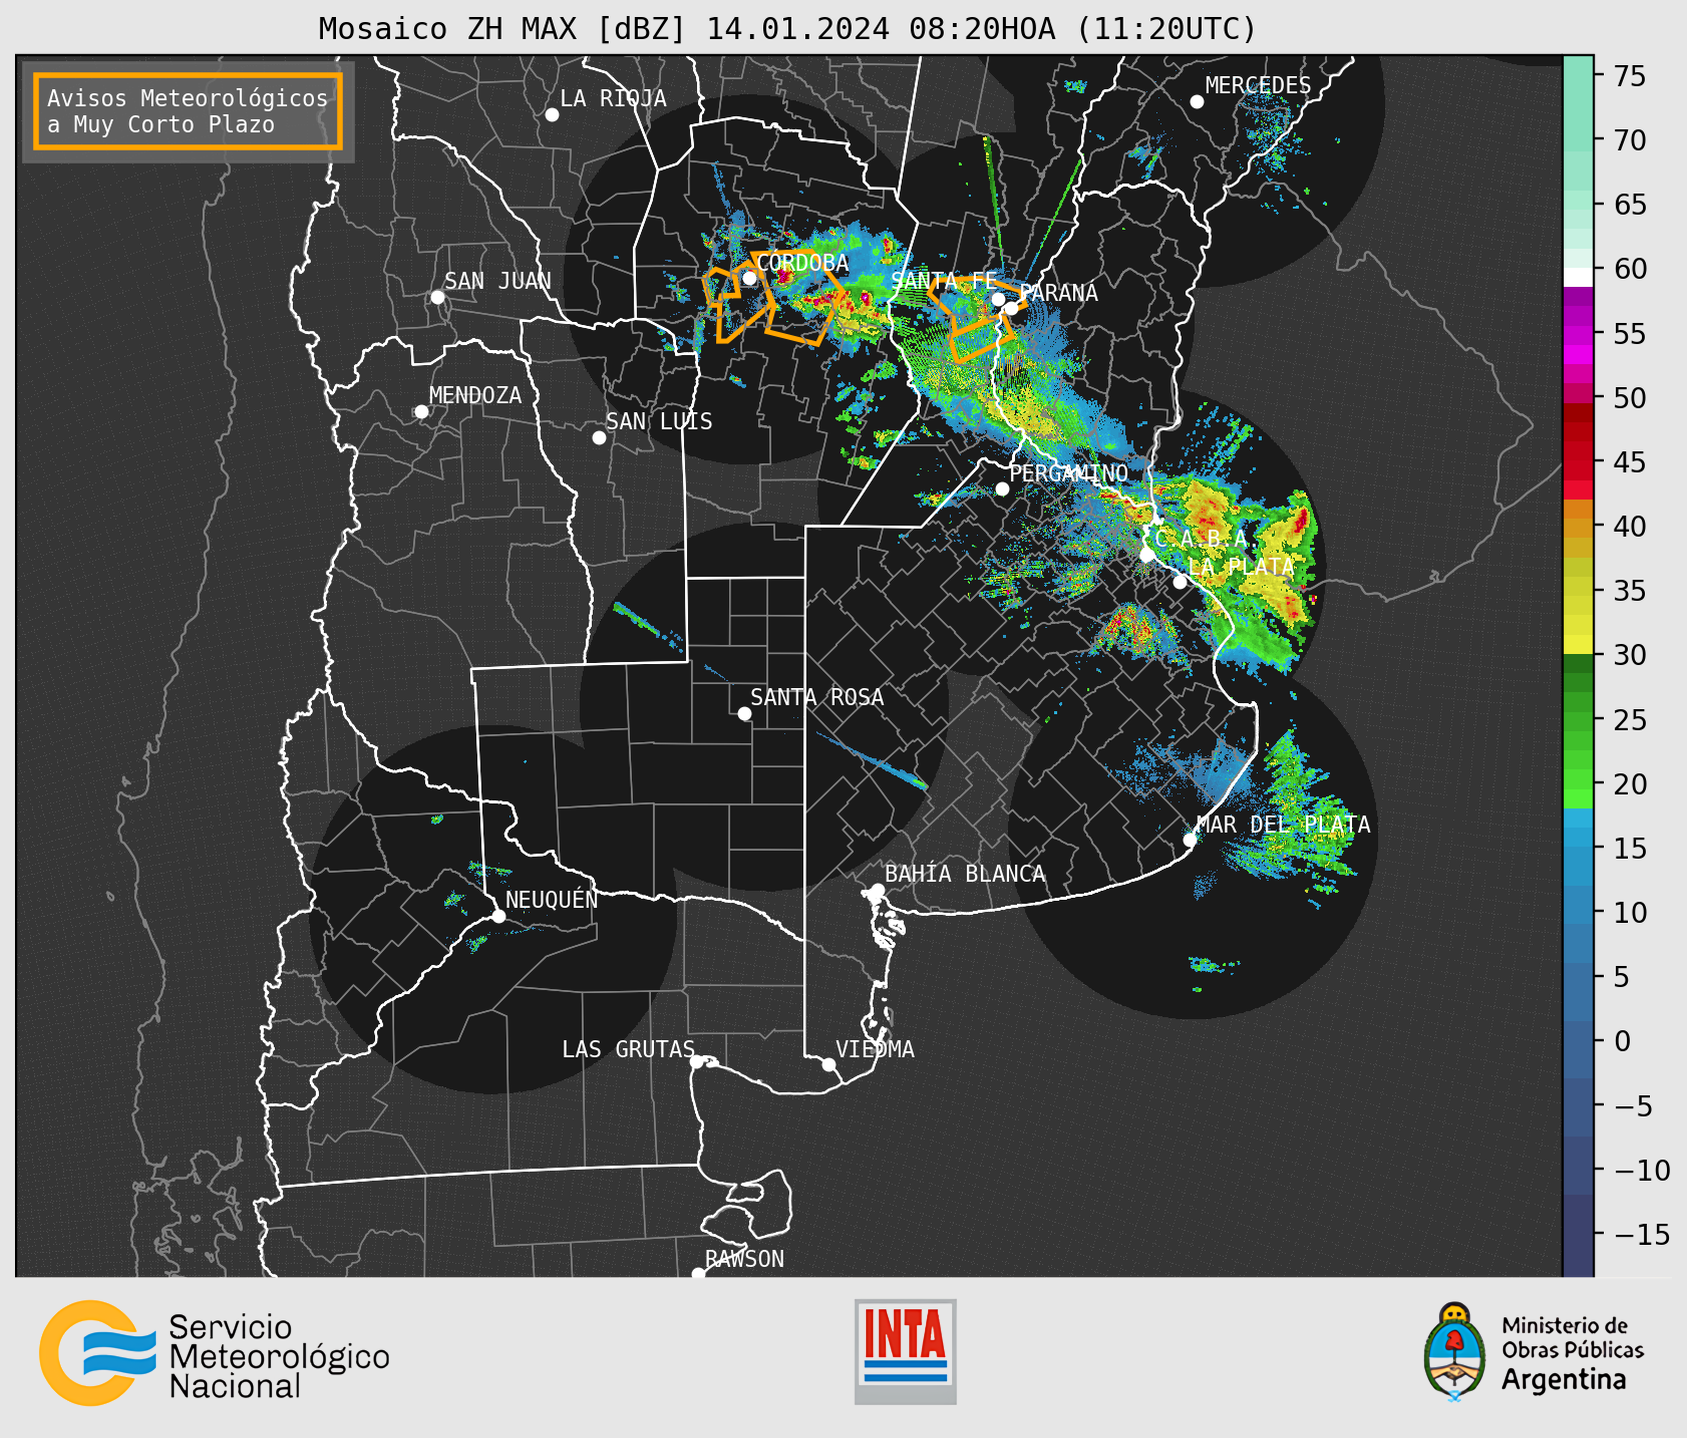
Task: Click the blue 10 dBZ color band
Action: click(x=1578, y=913)
